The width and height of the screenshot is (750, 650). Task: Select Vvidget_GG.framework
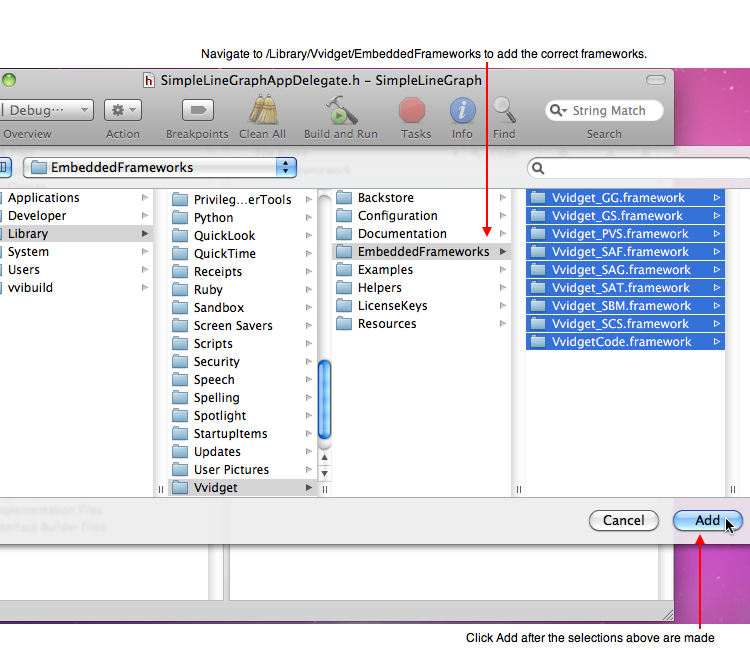[x=625, y=198]
